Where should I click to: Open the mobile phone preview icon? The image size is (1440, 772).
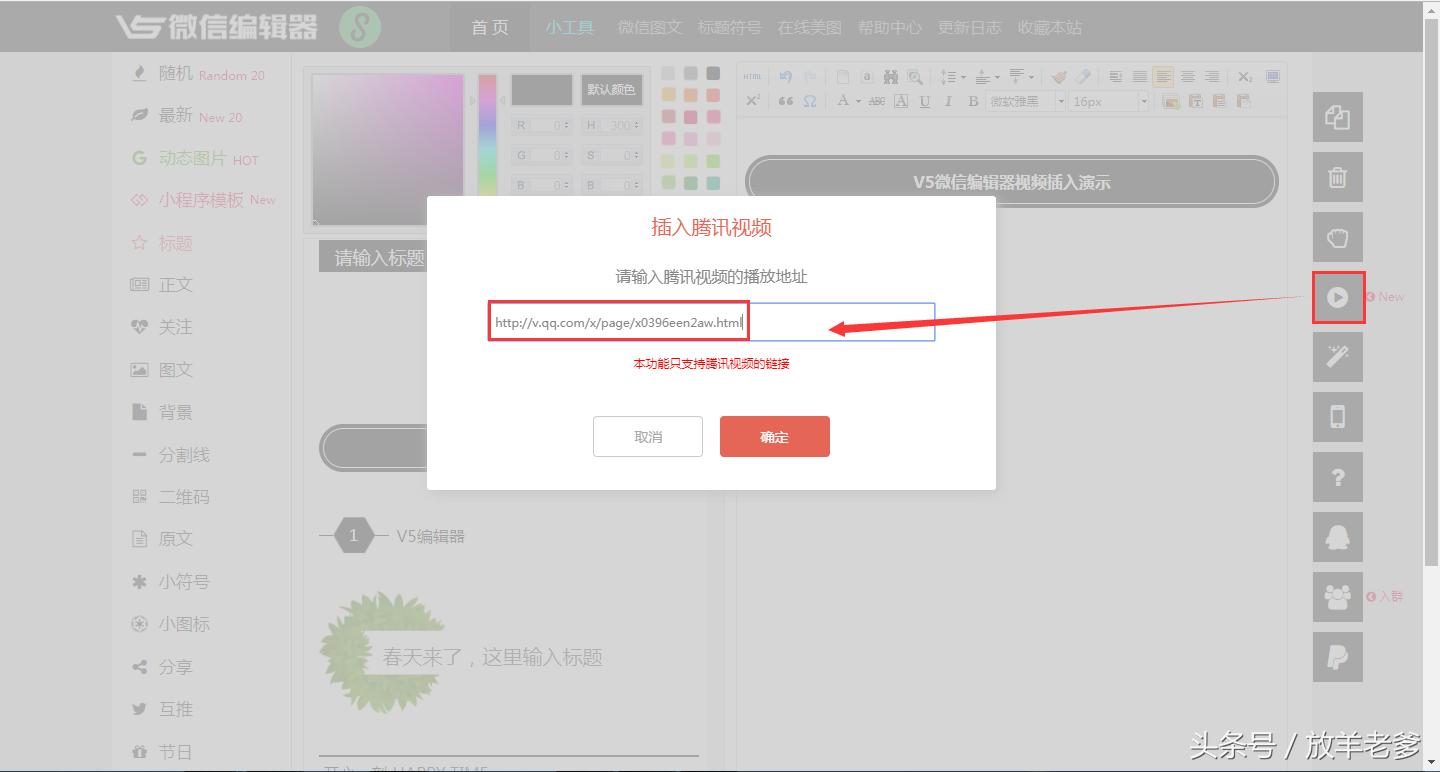[1338, 417]
